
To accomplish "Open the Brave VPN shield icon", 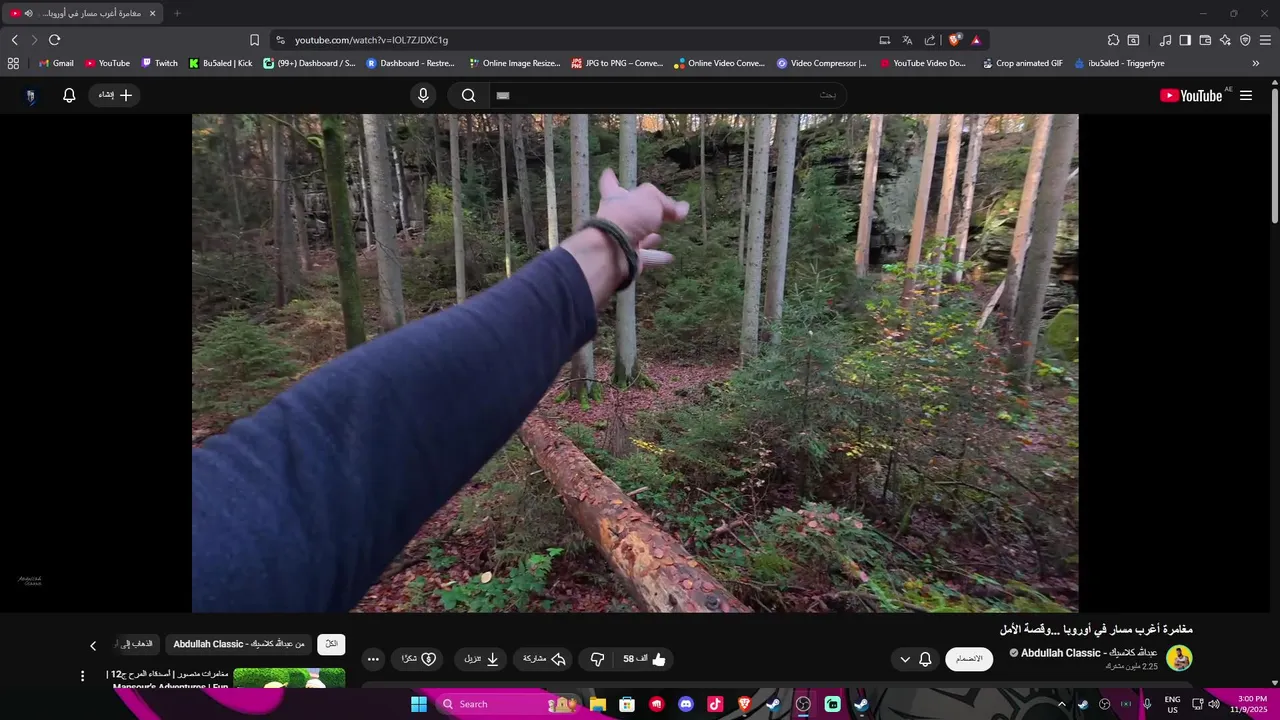I will [x=1245, y=40].
